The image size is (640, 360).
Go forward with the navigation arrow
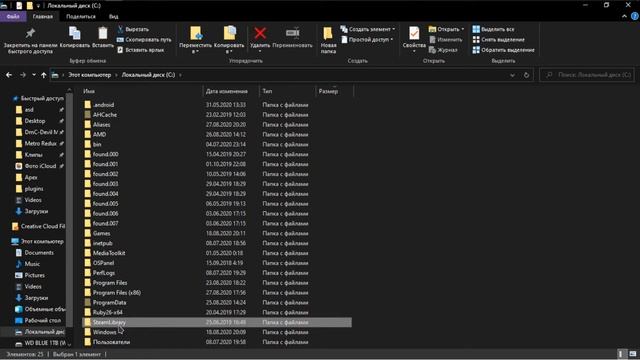click(x=23, y=75)
